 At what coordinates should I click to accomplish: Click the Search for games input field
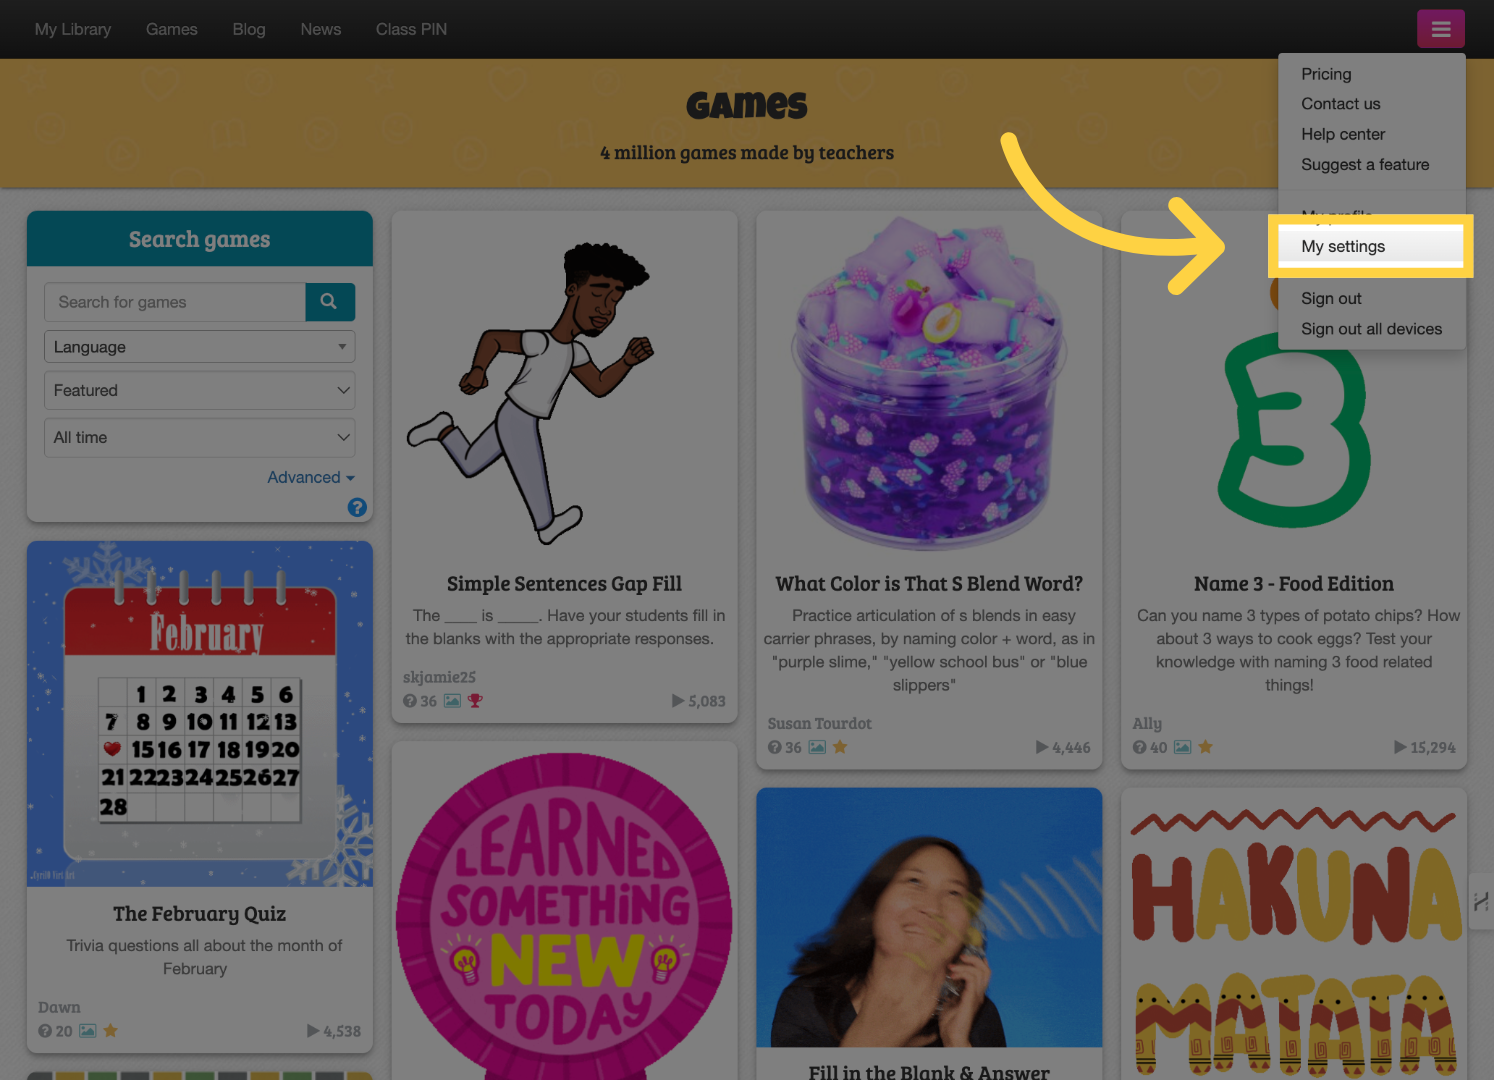pyautogui.click(x=175, y=302)
